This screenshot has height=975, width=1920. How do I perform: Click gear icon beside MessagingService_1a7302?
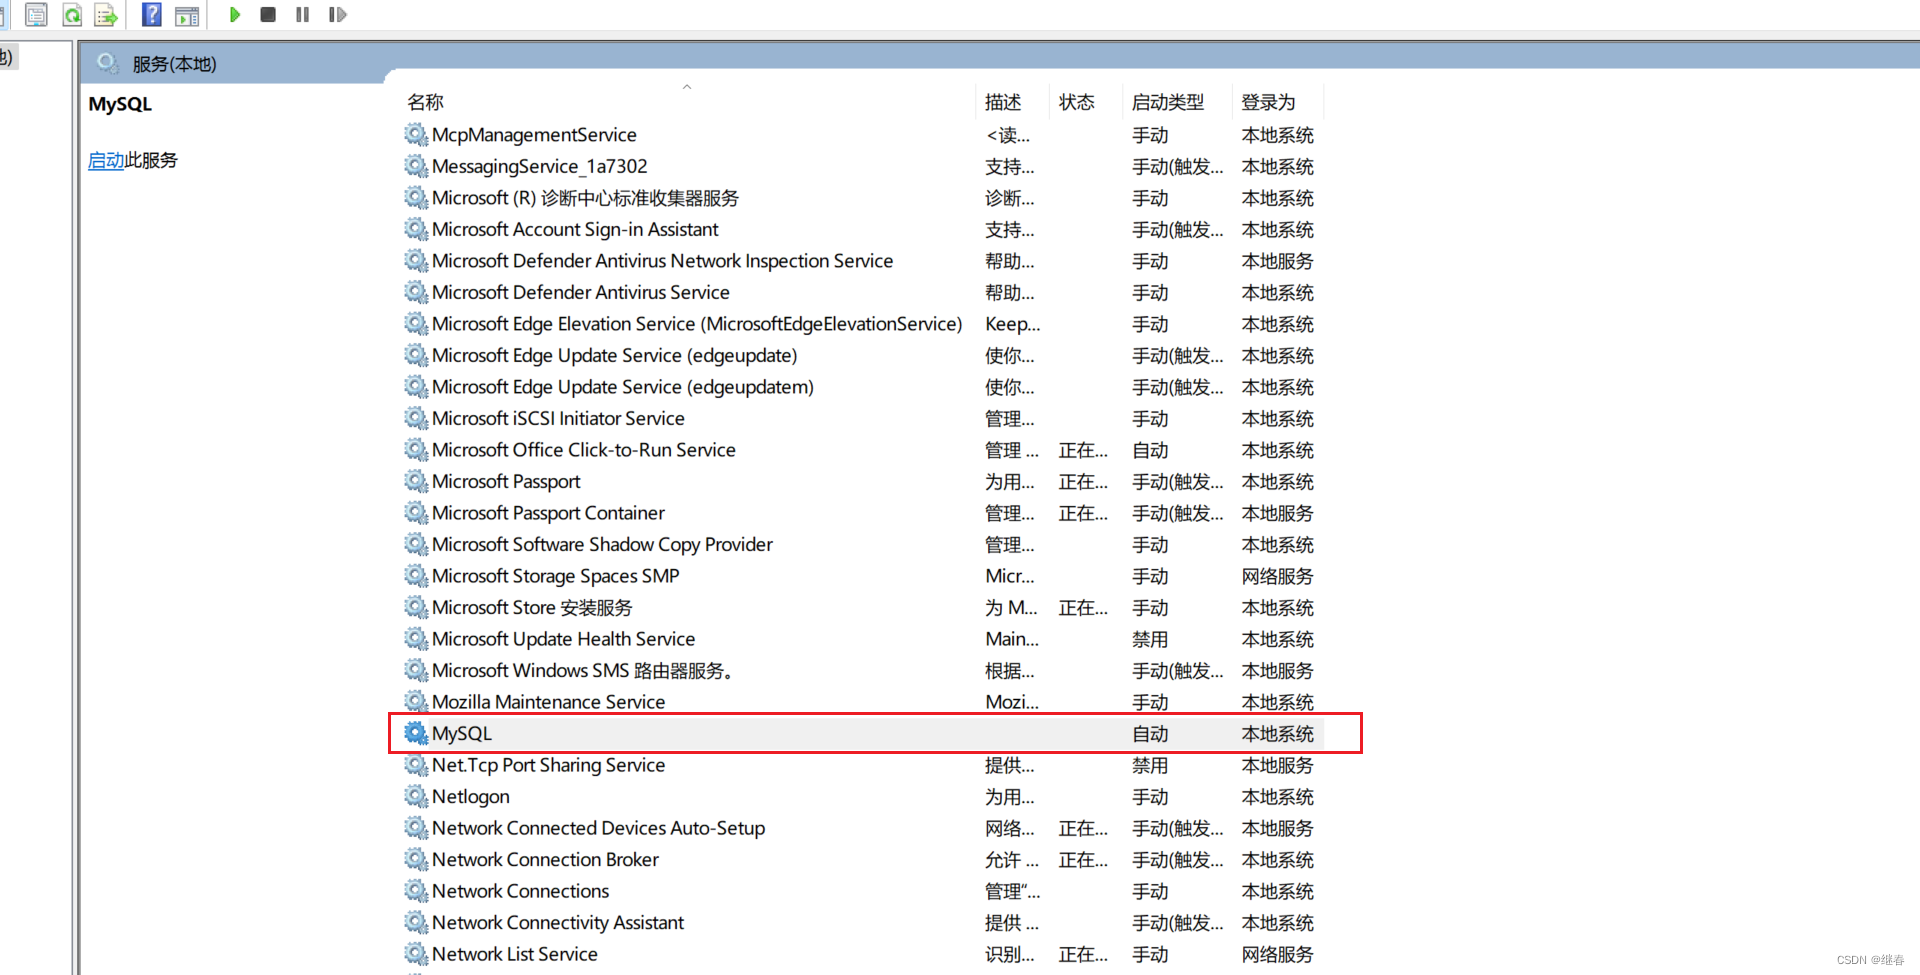[x=416, y=166]
